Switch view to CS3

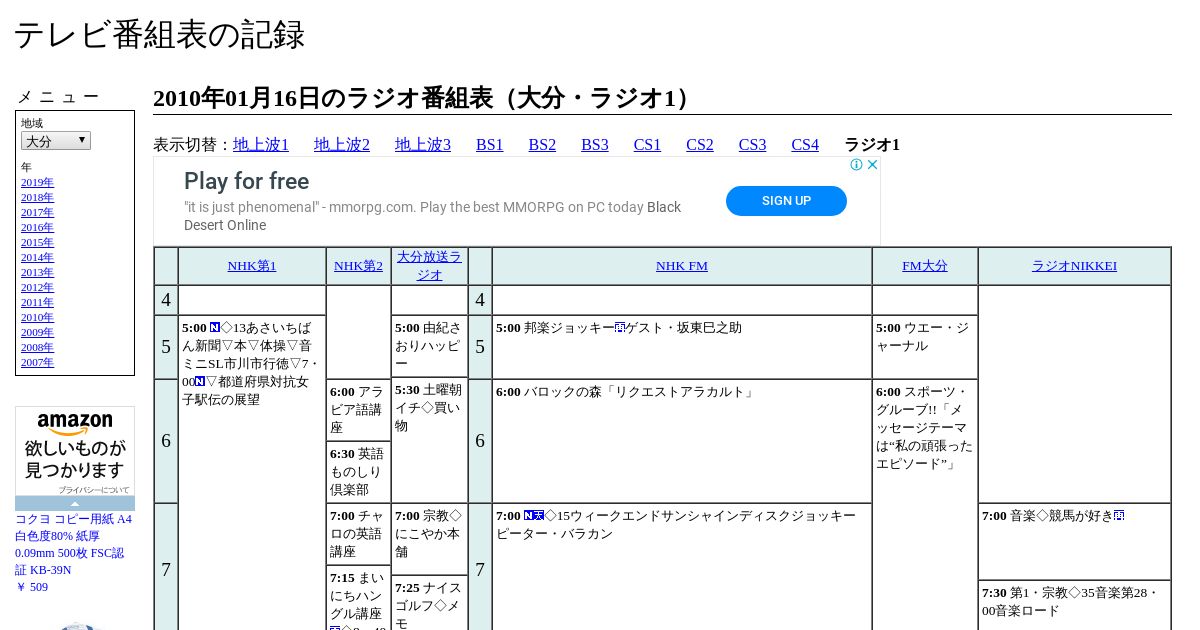click(x=752, y=145)
